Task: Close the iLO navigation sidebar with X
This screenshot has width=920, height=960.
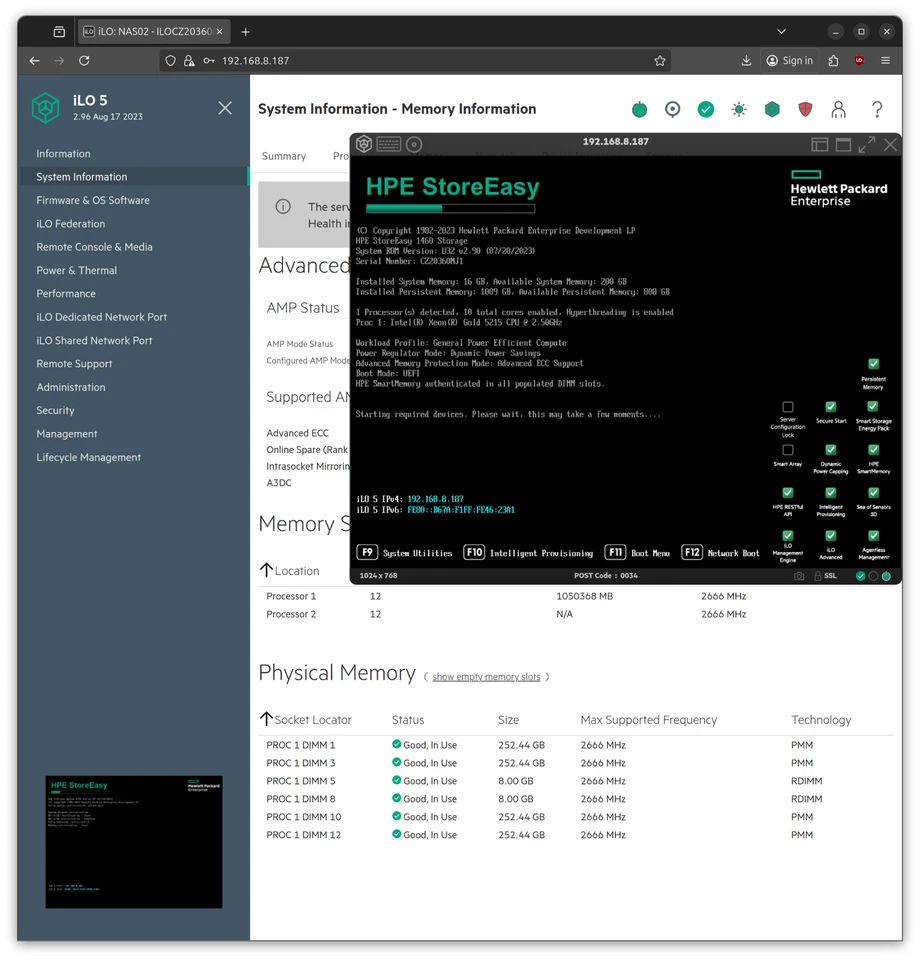Action: click(x=225, y=108)
